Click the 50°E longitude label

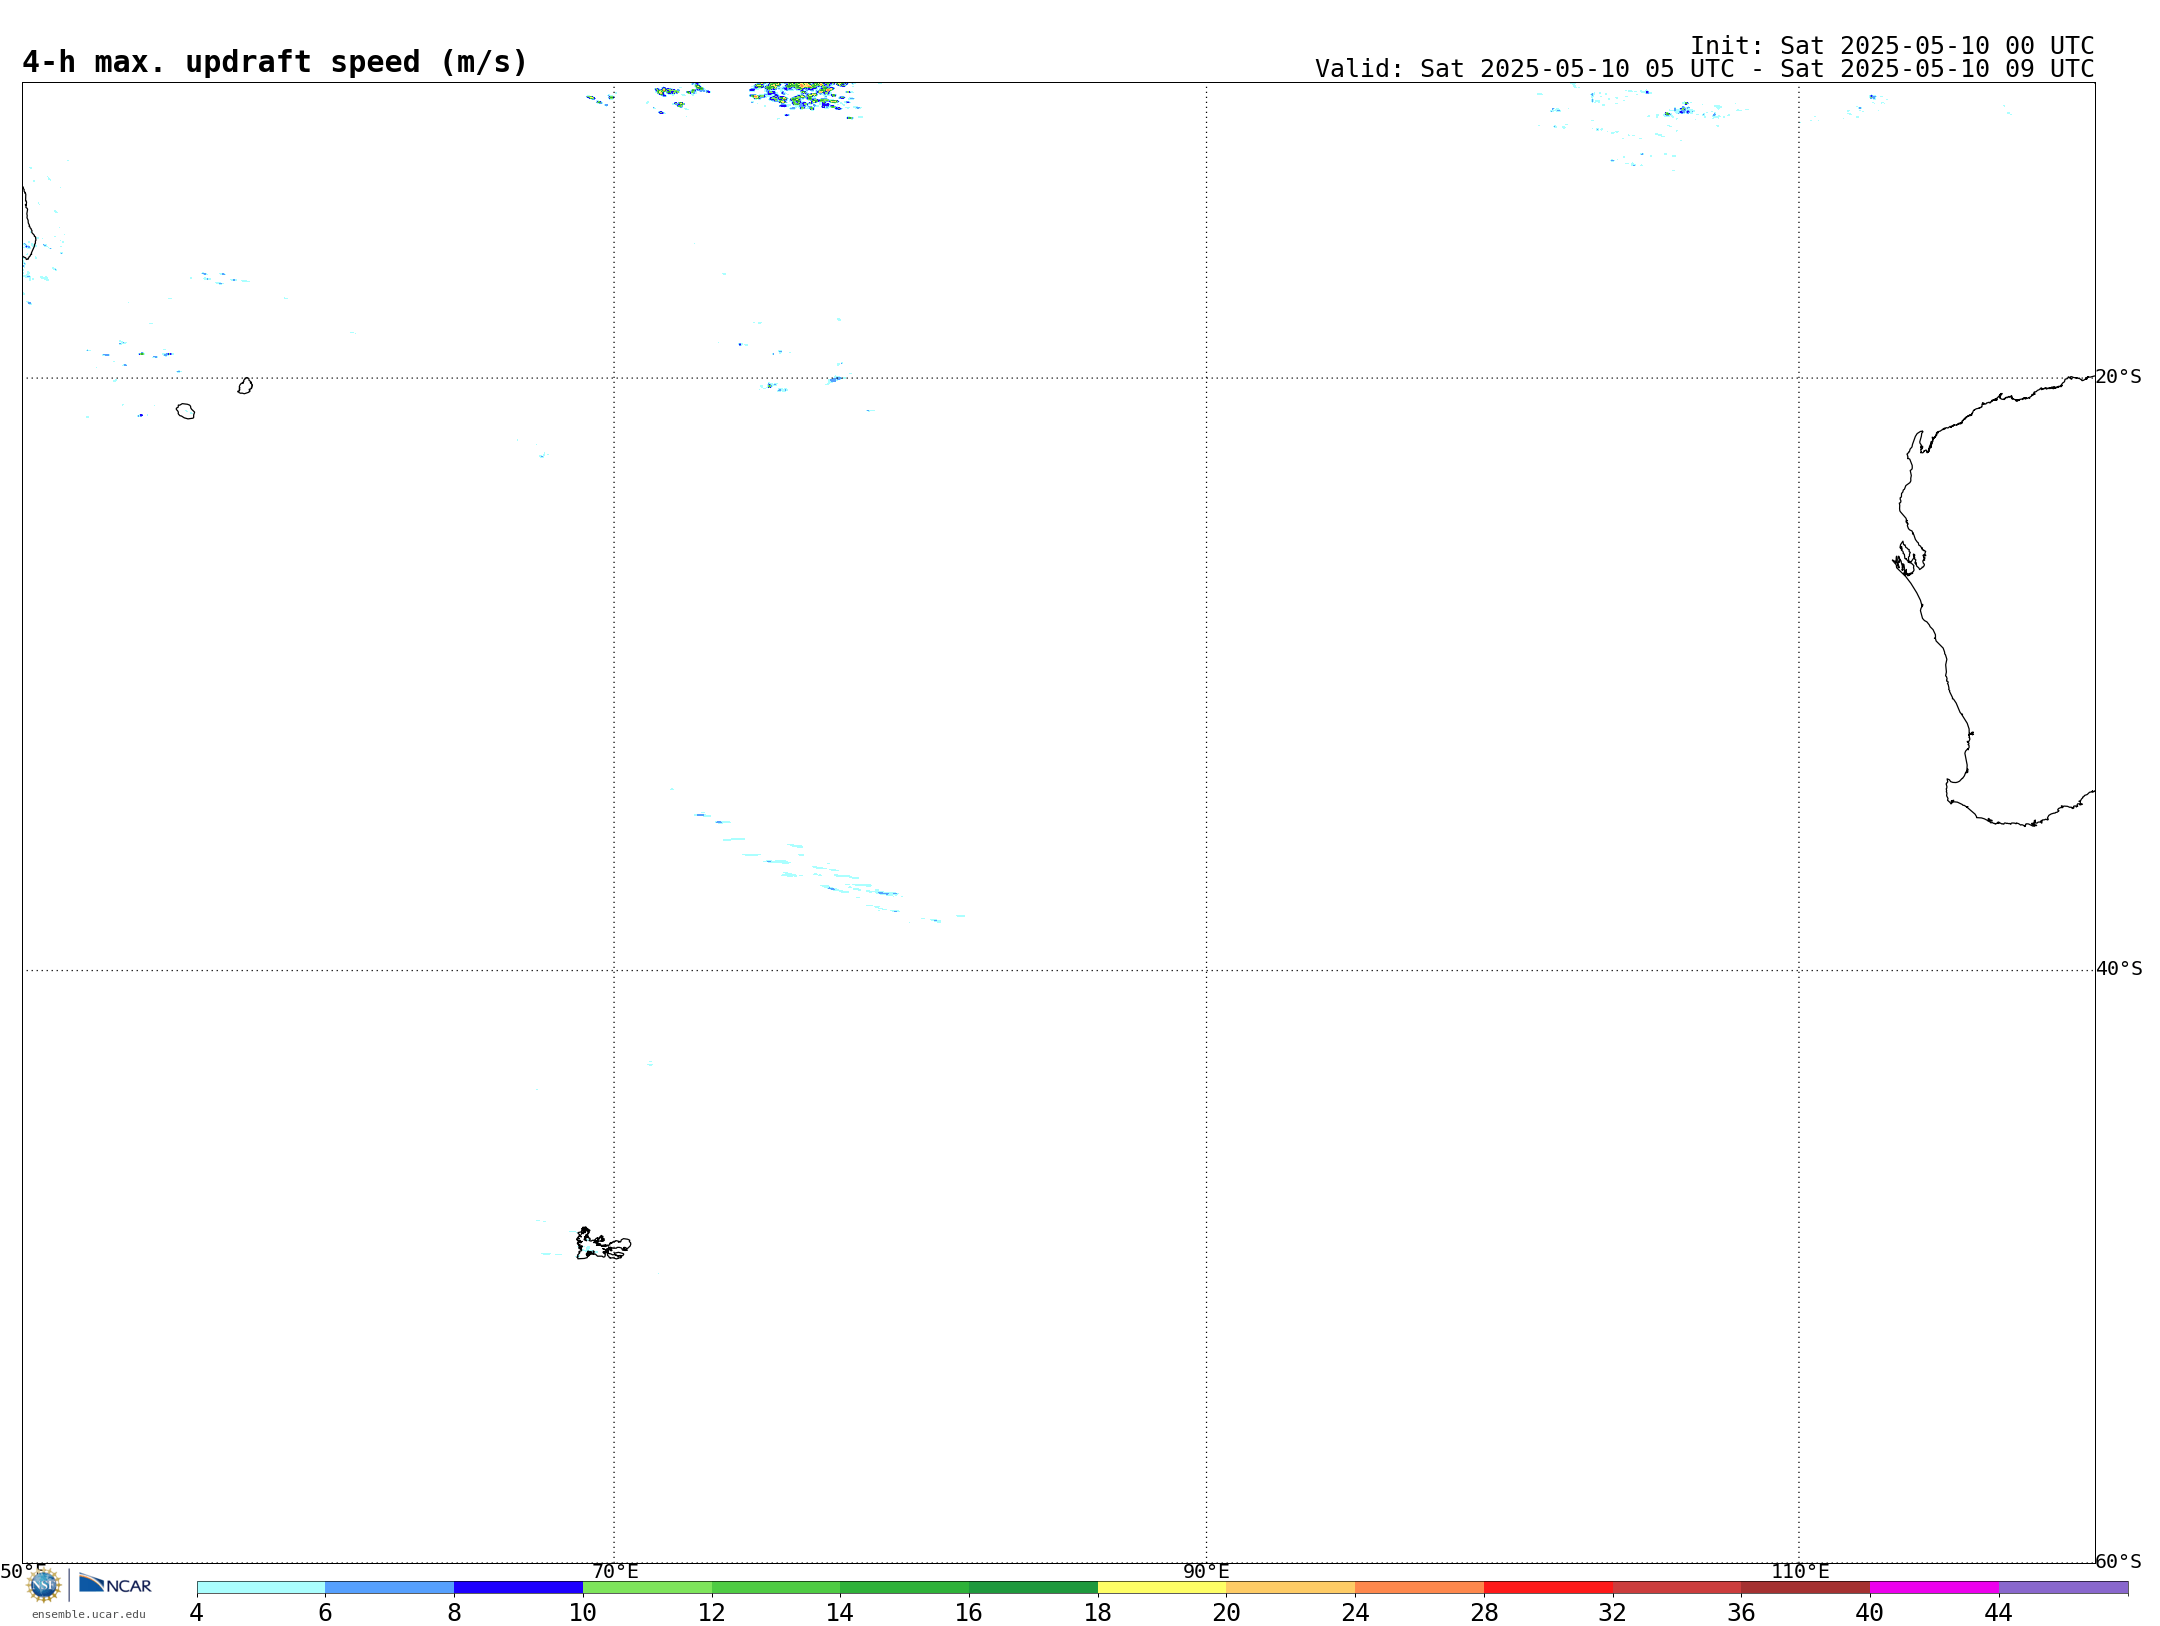pyautogui.click(x=22, y=1571)
